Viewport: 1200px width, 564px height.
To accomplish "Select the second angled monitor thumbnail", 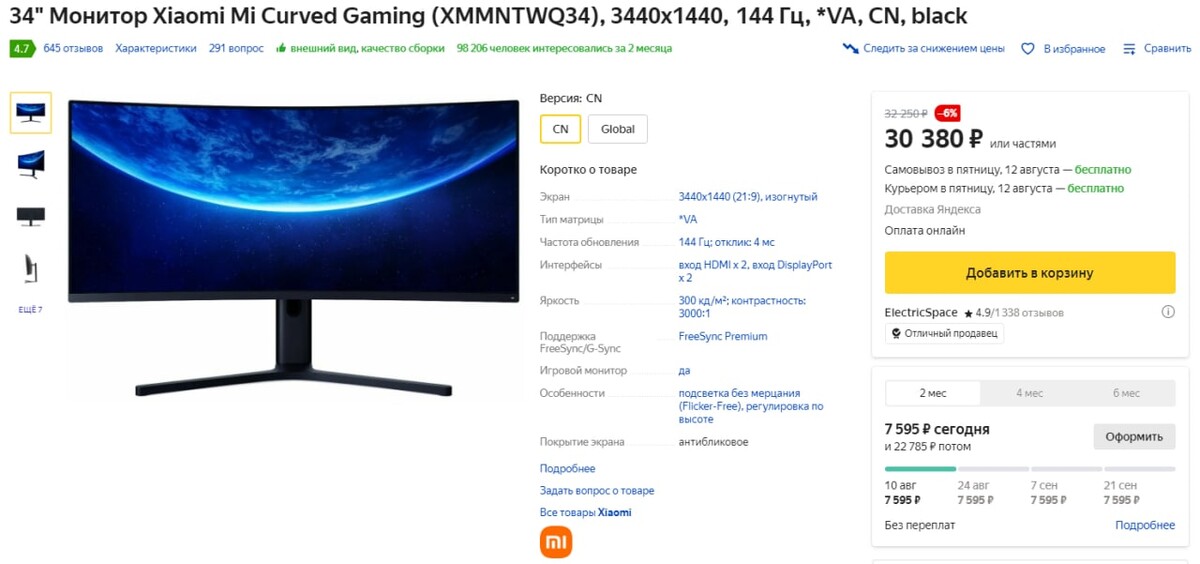I will click(30, 164).
